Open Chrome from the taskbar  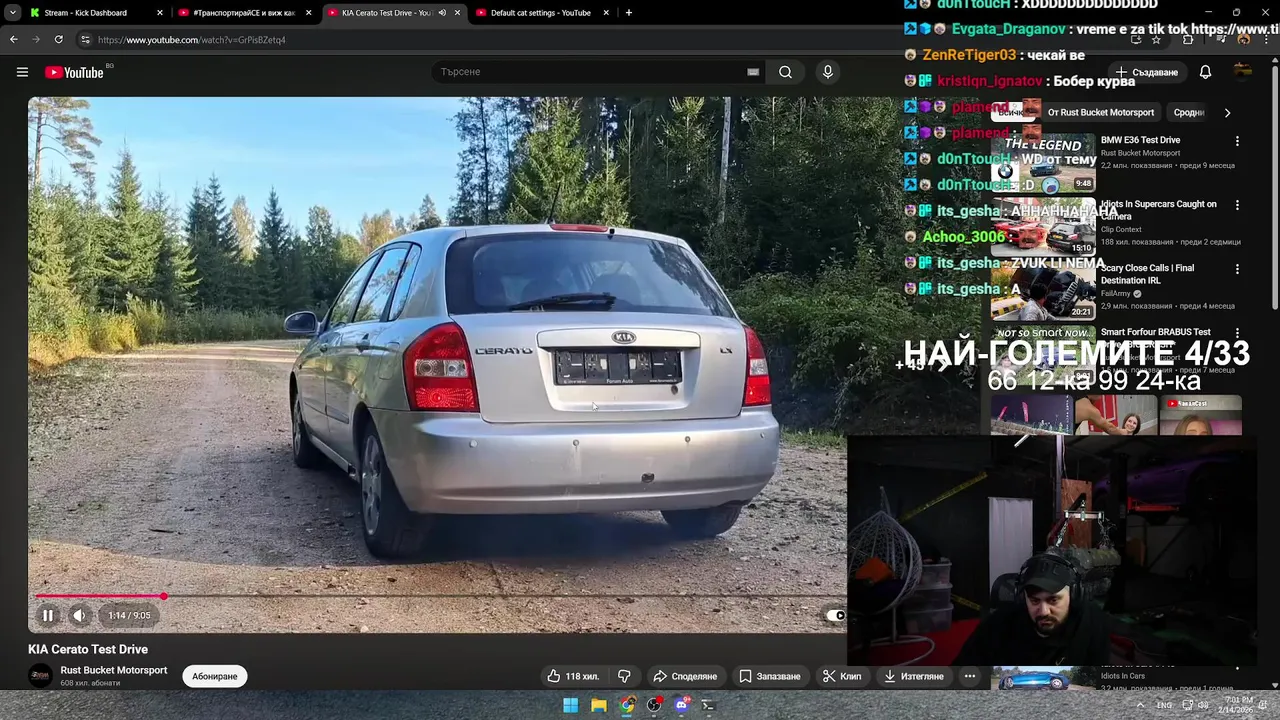pos(626,705)
